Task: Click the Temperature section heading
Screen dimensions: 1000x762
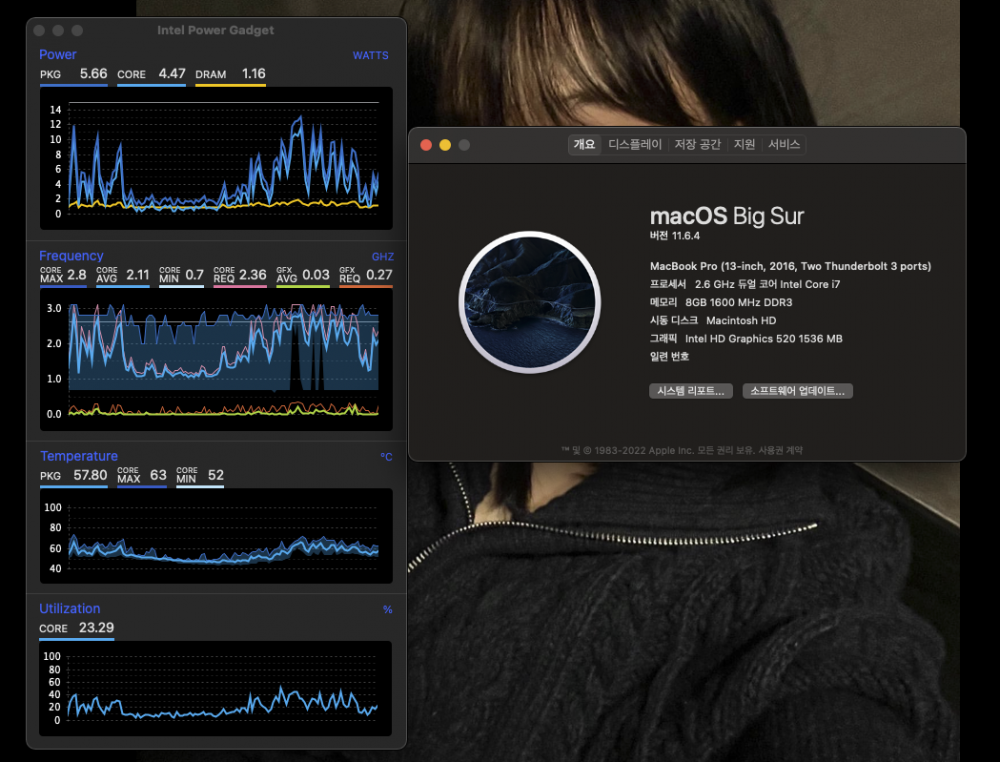Action: [x=78, y=456]
